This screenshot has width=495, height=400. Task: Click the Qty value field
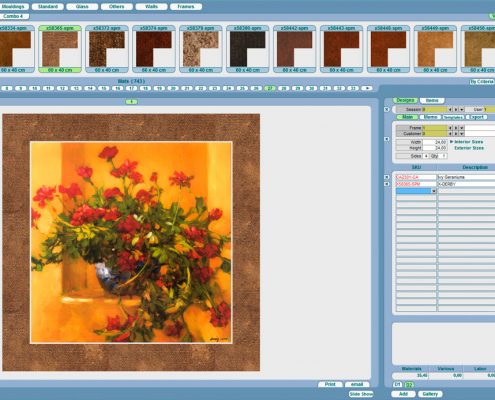coord(444,156)
